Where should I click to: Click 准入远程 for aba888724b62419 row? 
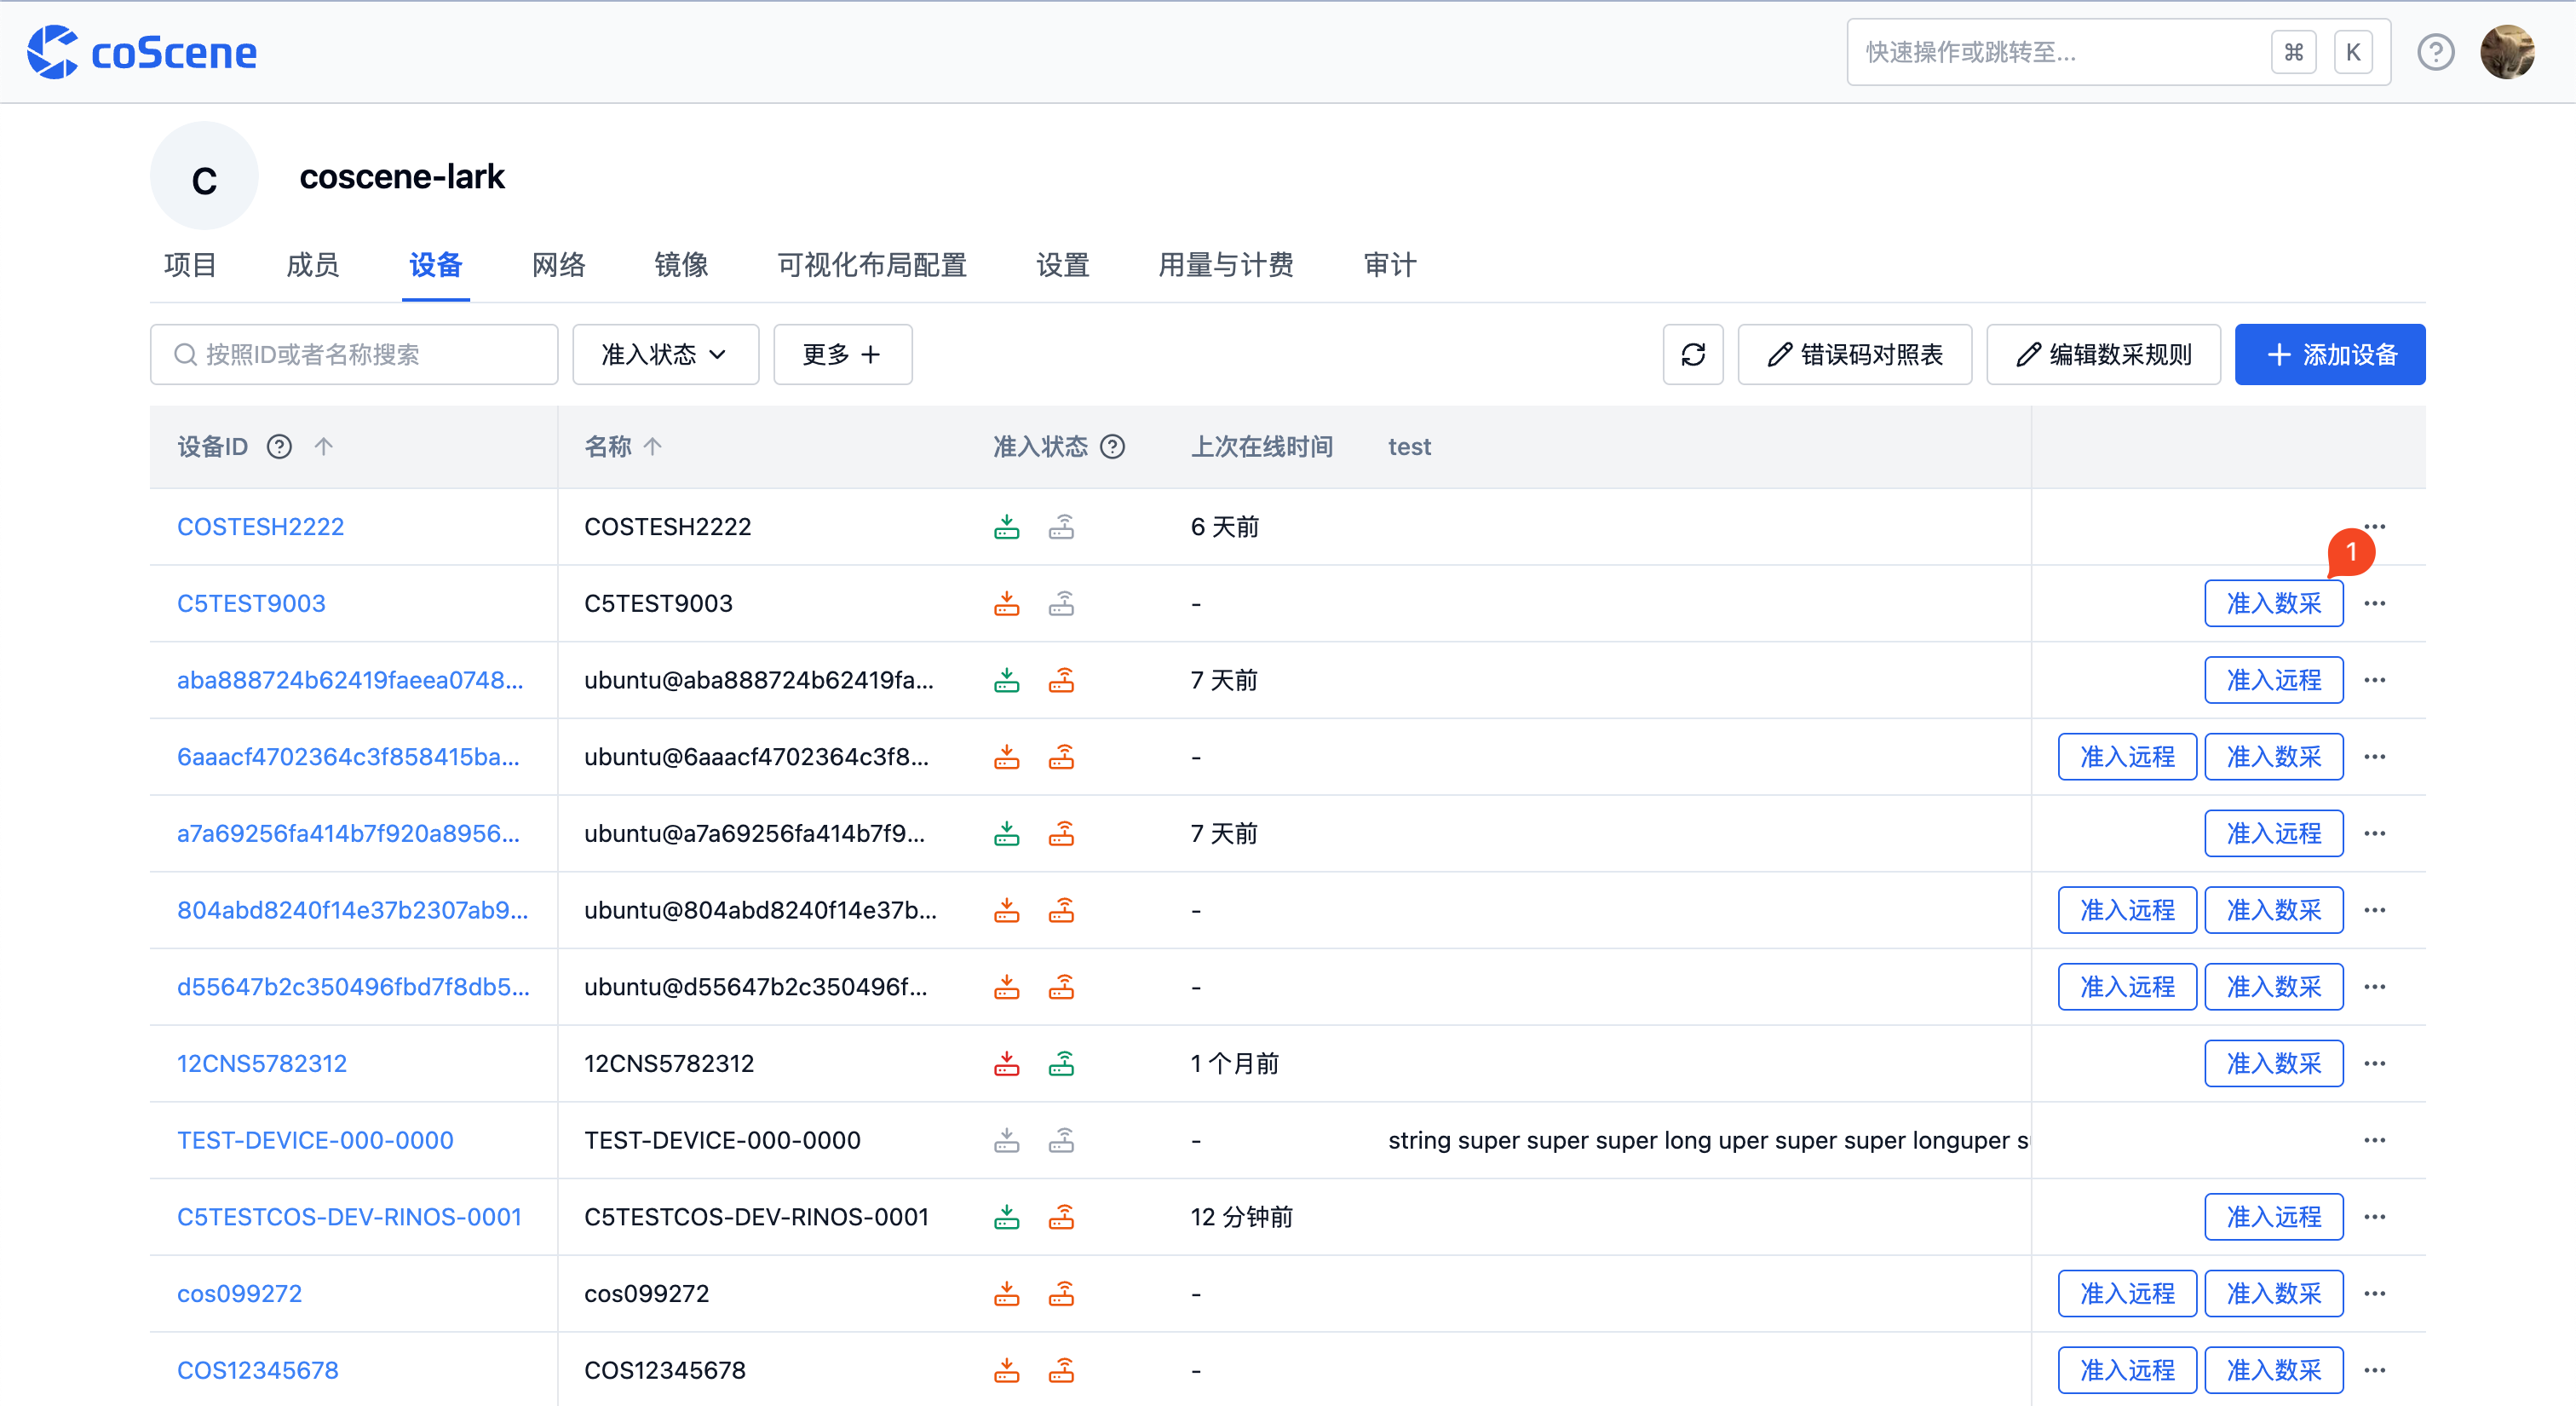2273,680
